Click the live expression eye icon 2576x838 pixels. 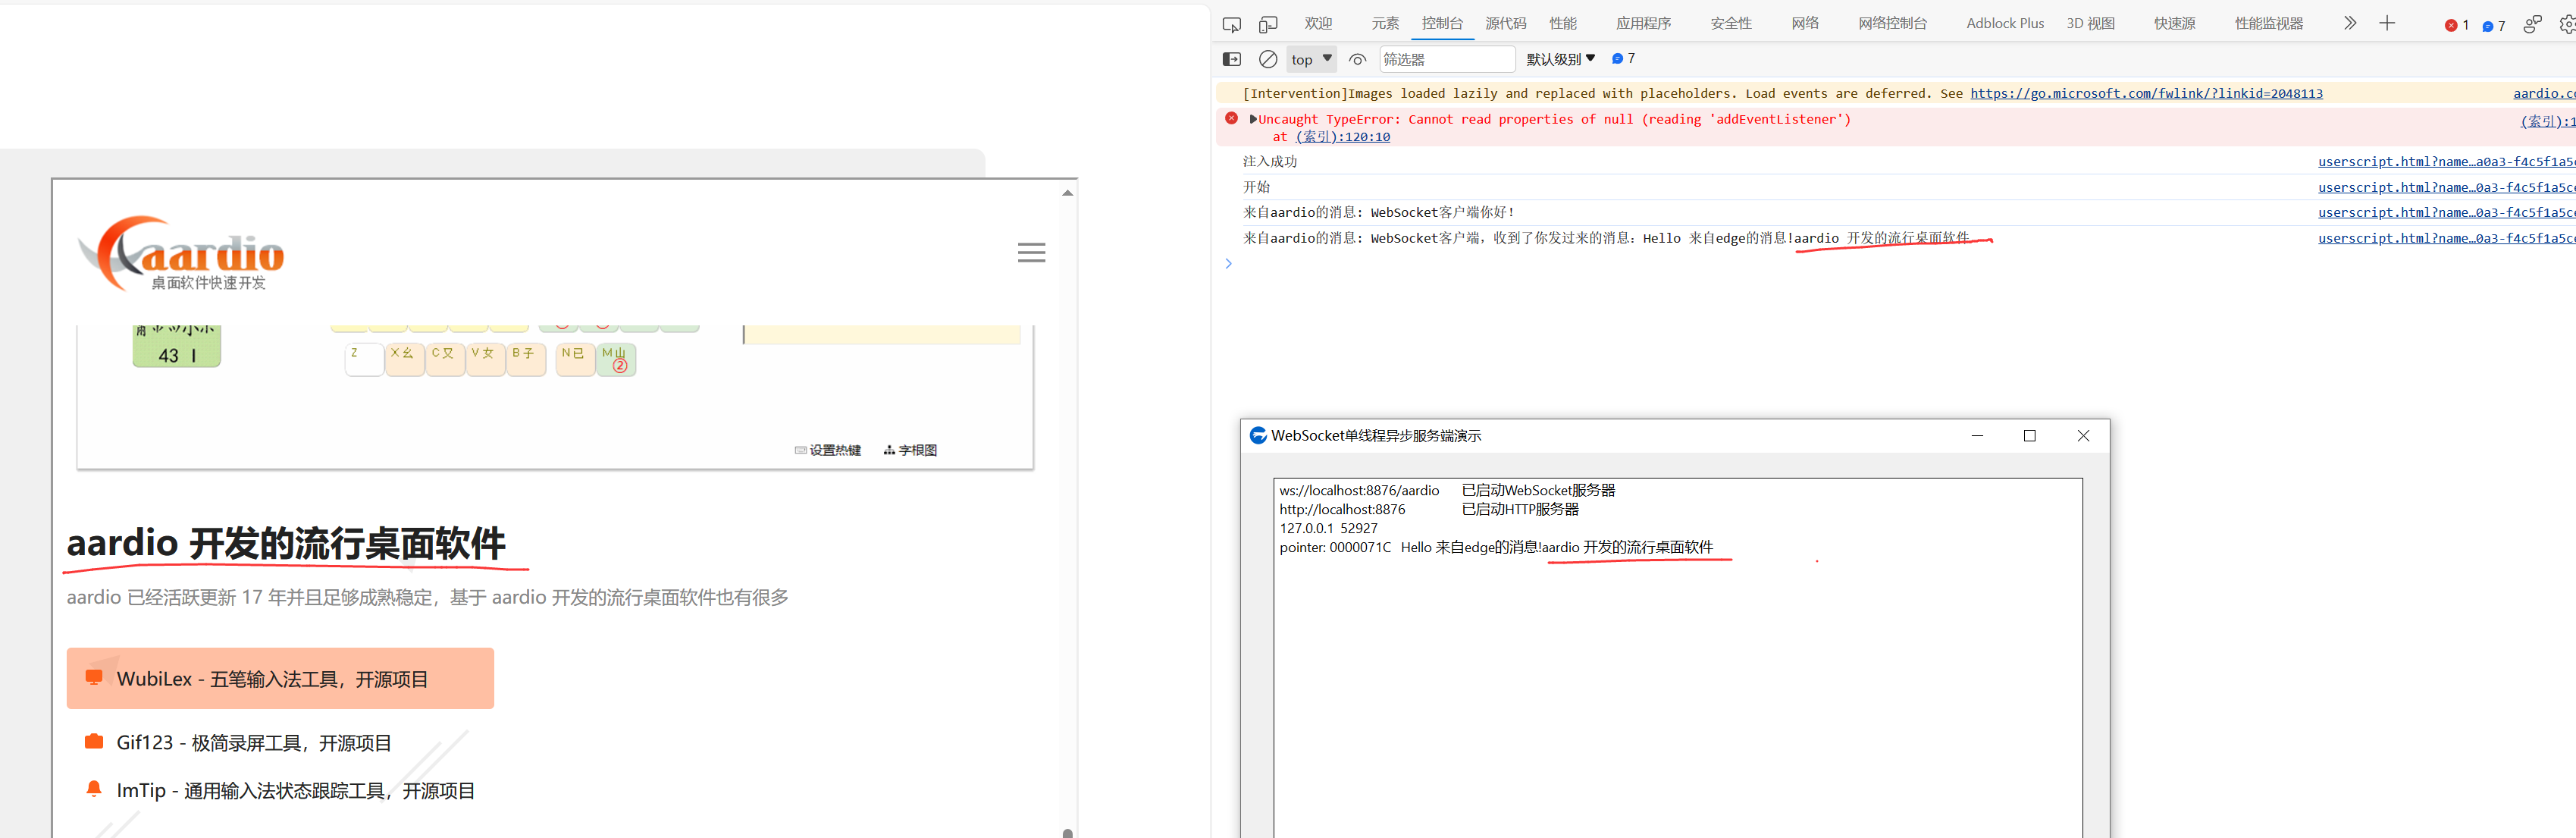click(x=1357, y=59)
